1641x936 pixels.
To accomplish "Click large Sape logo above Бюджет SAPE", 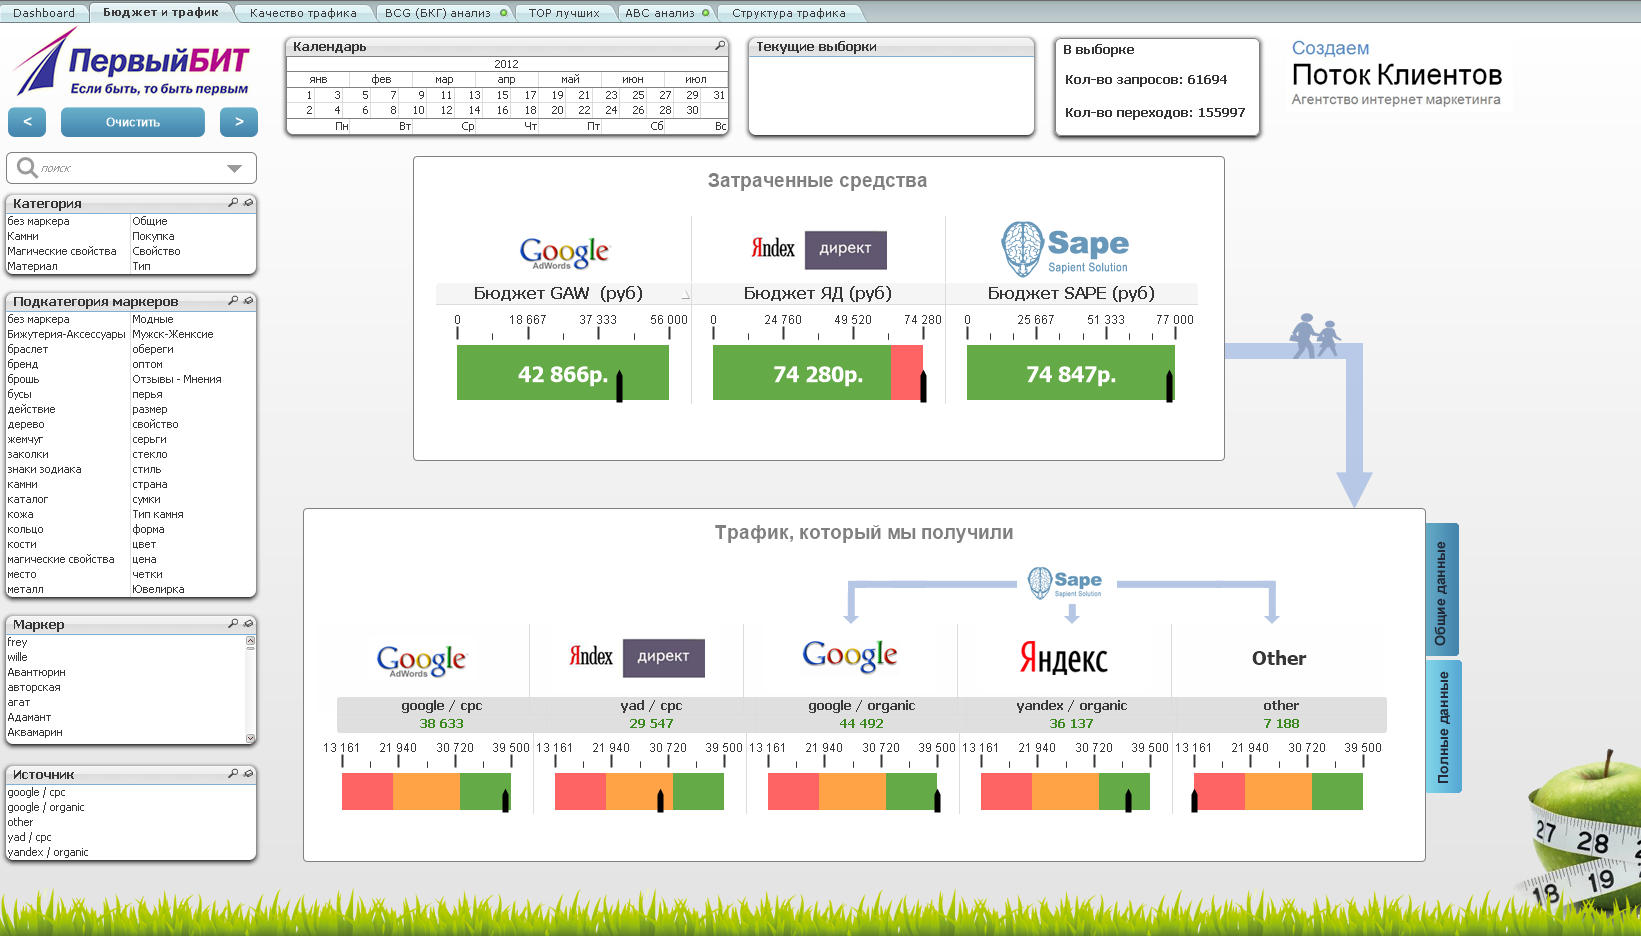I will click(x=1066, y=250).
